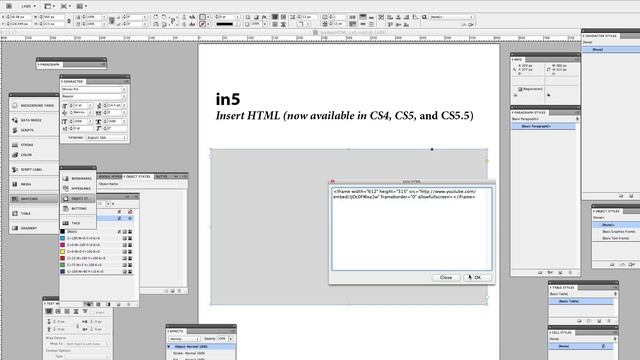The height and width of the screenshot is (360, 640).
Task: Select the Paragraph panel tab
Action: click(49, 64)
